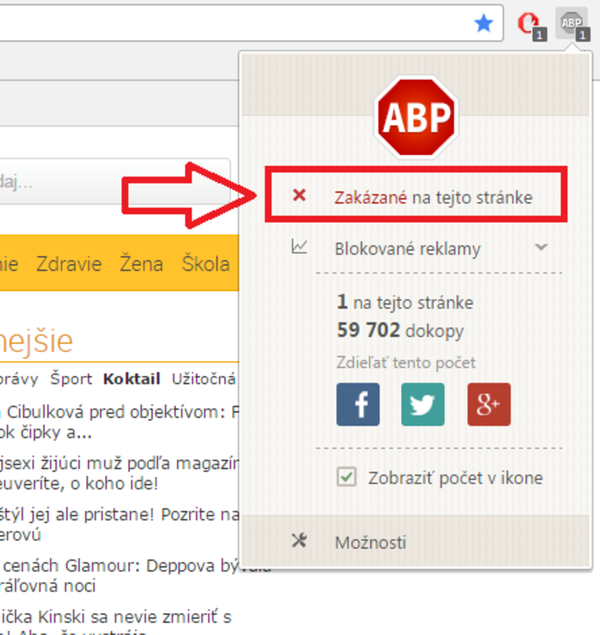Toggle Zakázané na tejto stránke
Image resolution: width=600 pixels, height=635 pixels.
[x=416, y=194]
